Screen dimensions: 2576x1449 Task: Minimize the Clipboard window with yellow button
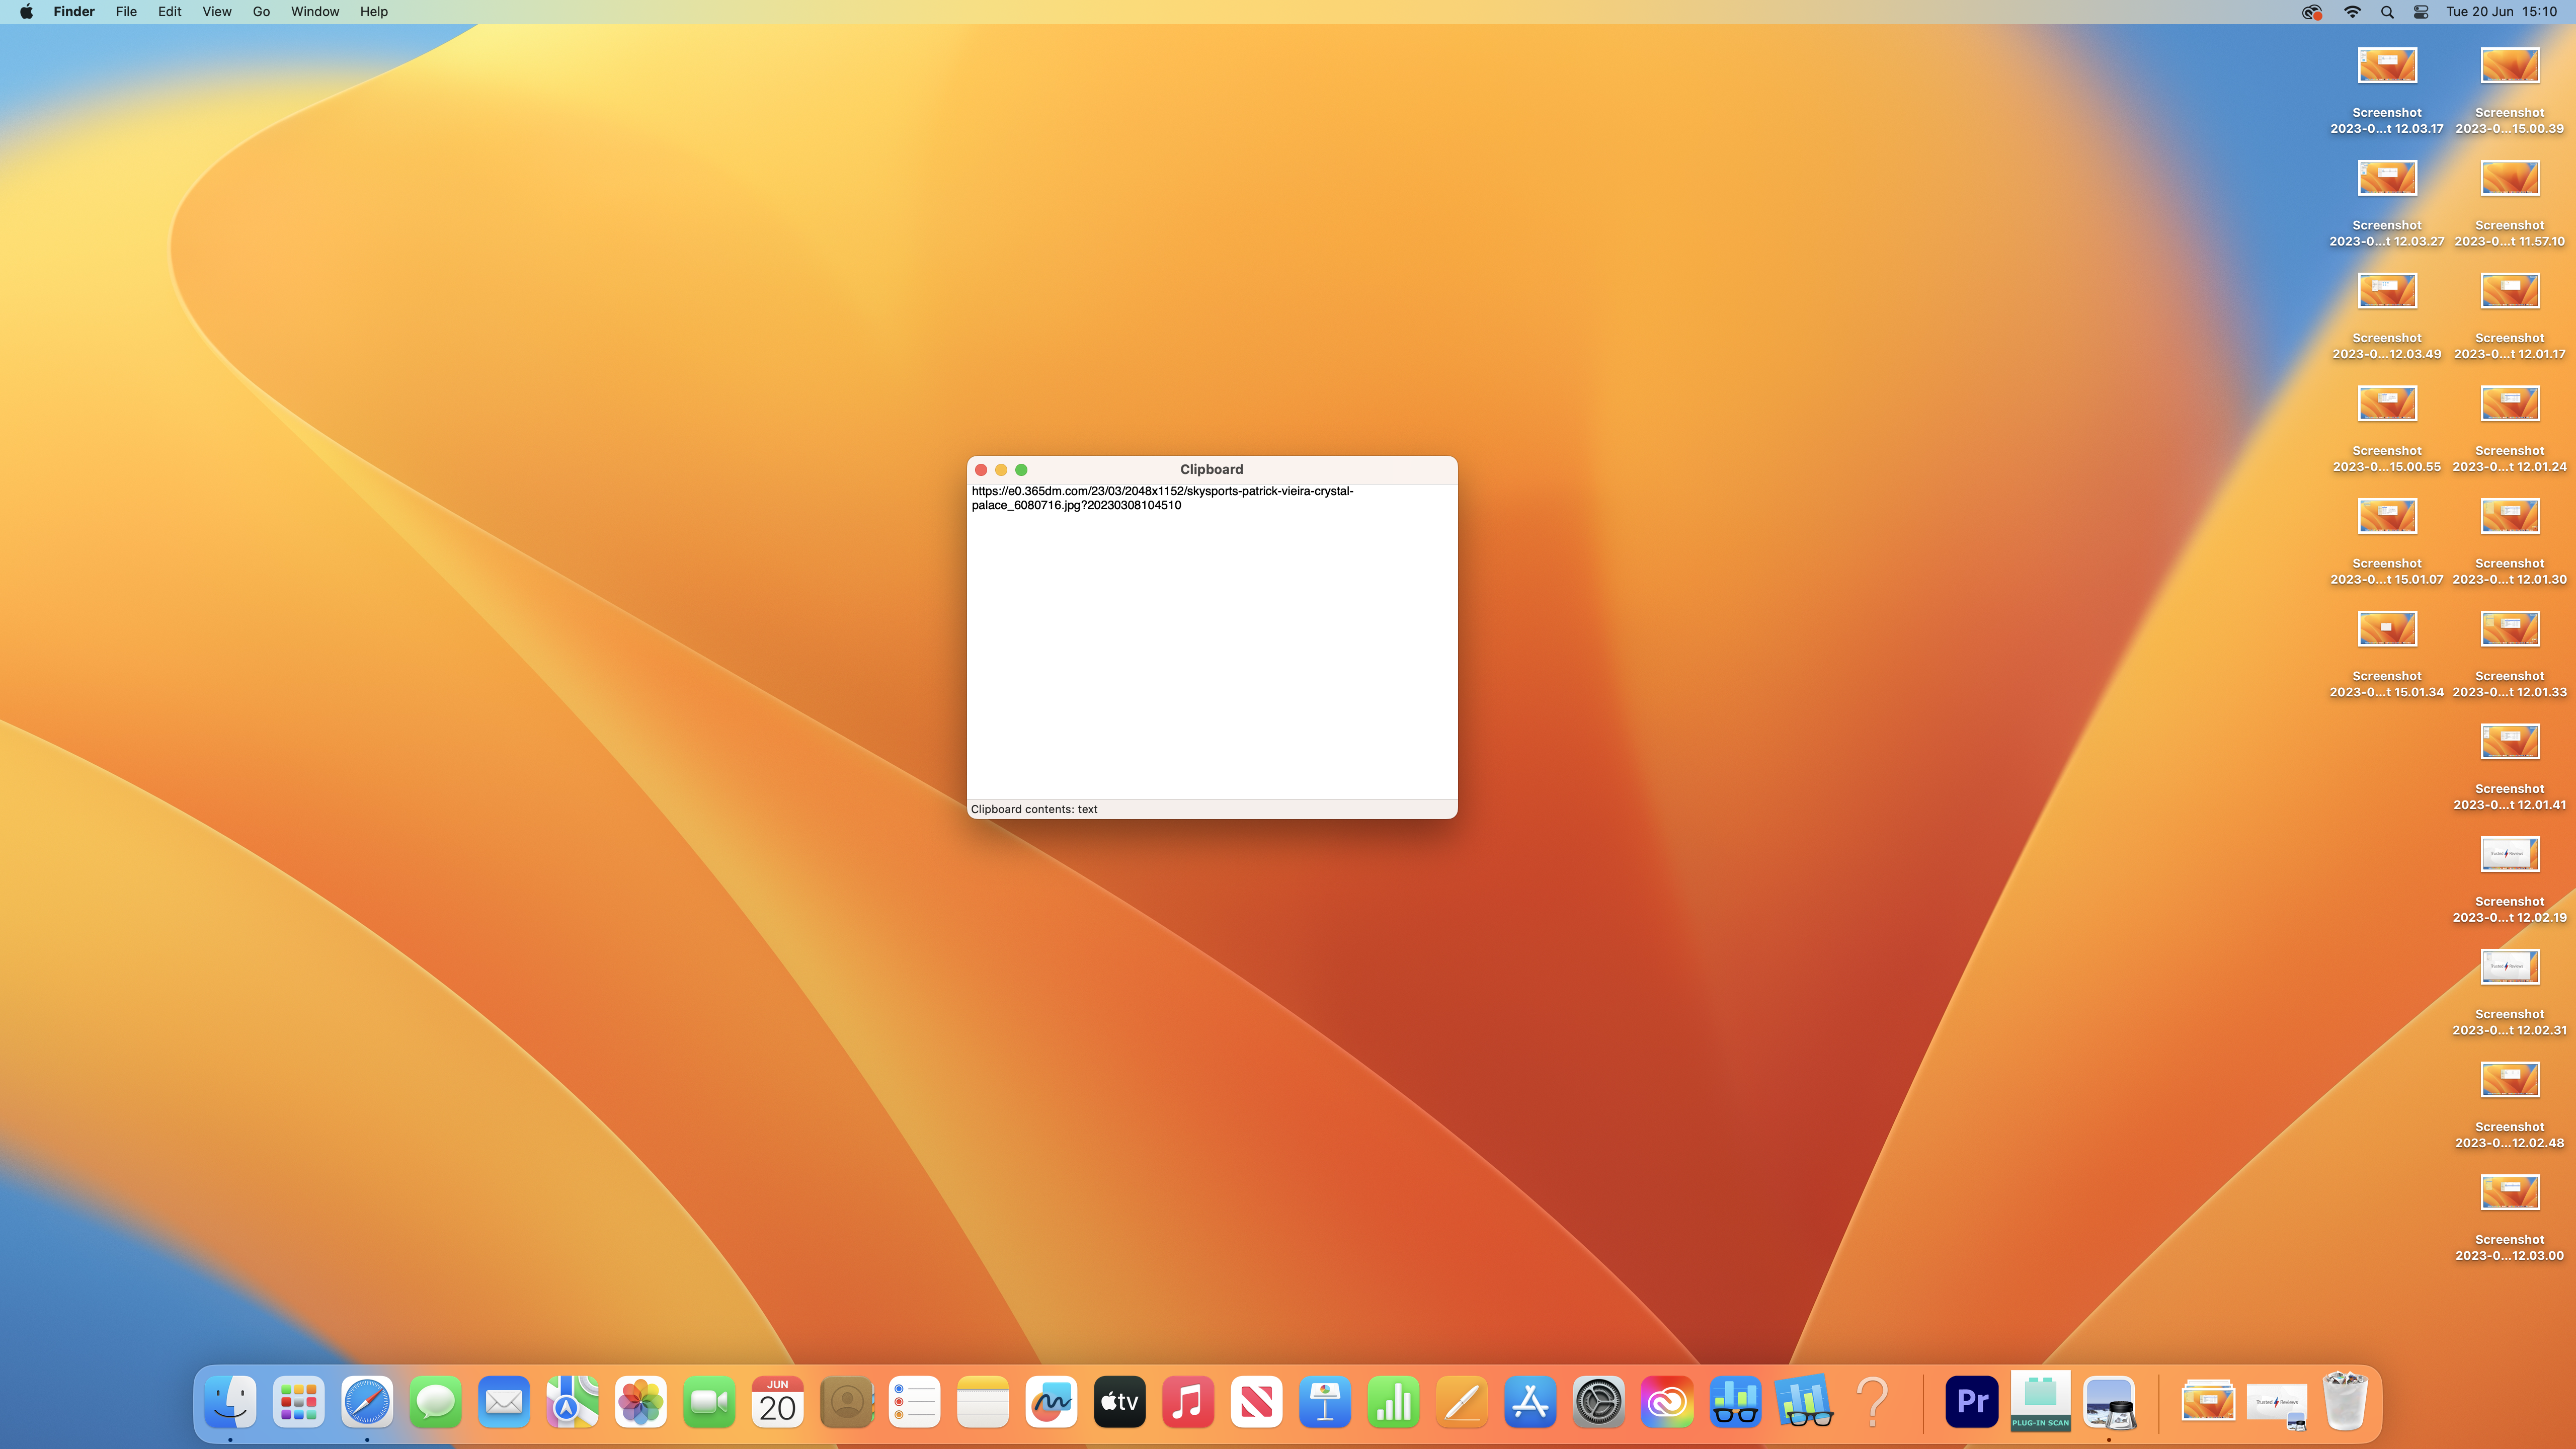(x=1001, y=470)
